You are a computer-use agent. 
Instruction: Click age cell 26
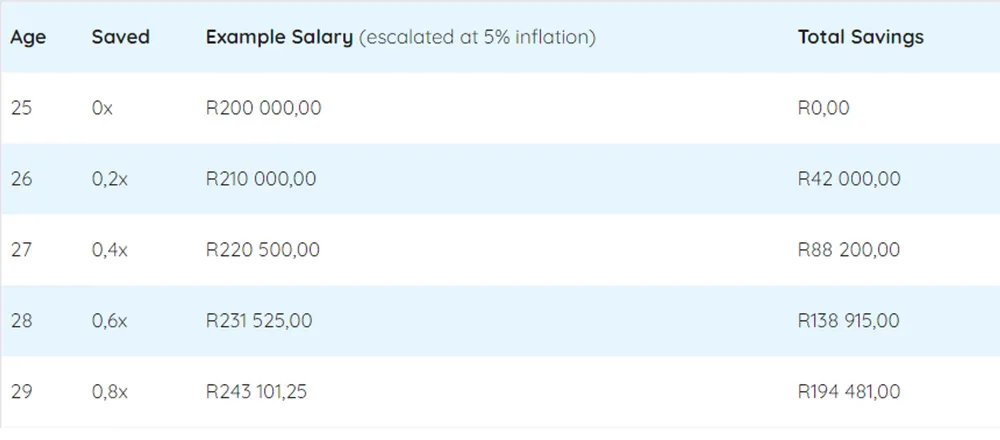[x=21, y=179]
